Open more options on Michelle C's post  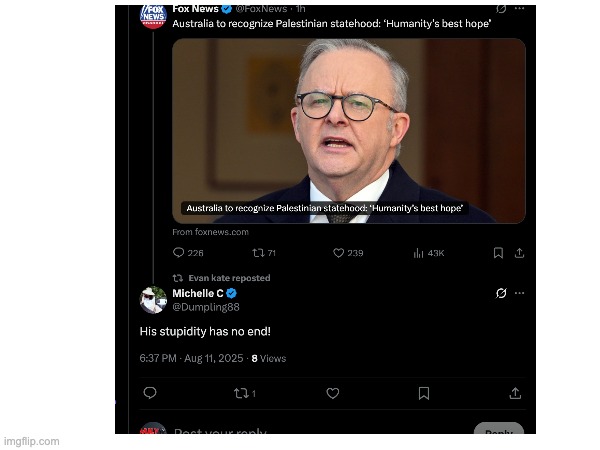tap(519, 293)
